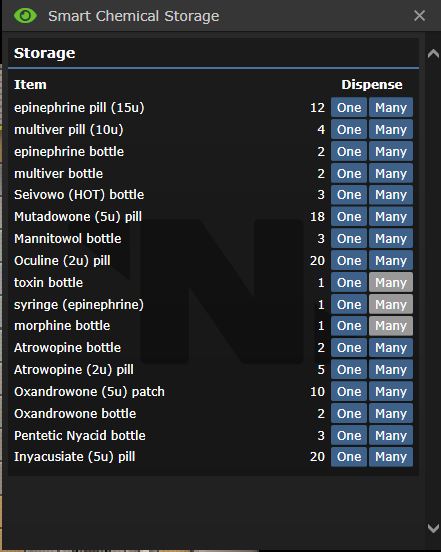The image size is (441, 552).
Task: Dispense many Atrowopine bottle
Action: click(x=391, y=347)
